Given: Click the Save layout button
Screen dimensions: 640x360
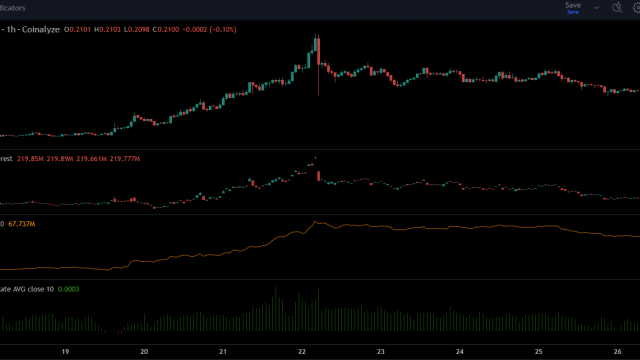Looking at the screenshot, I should tap(573, 7).
